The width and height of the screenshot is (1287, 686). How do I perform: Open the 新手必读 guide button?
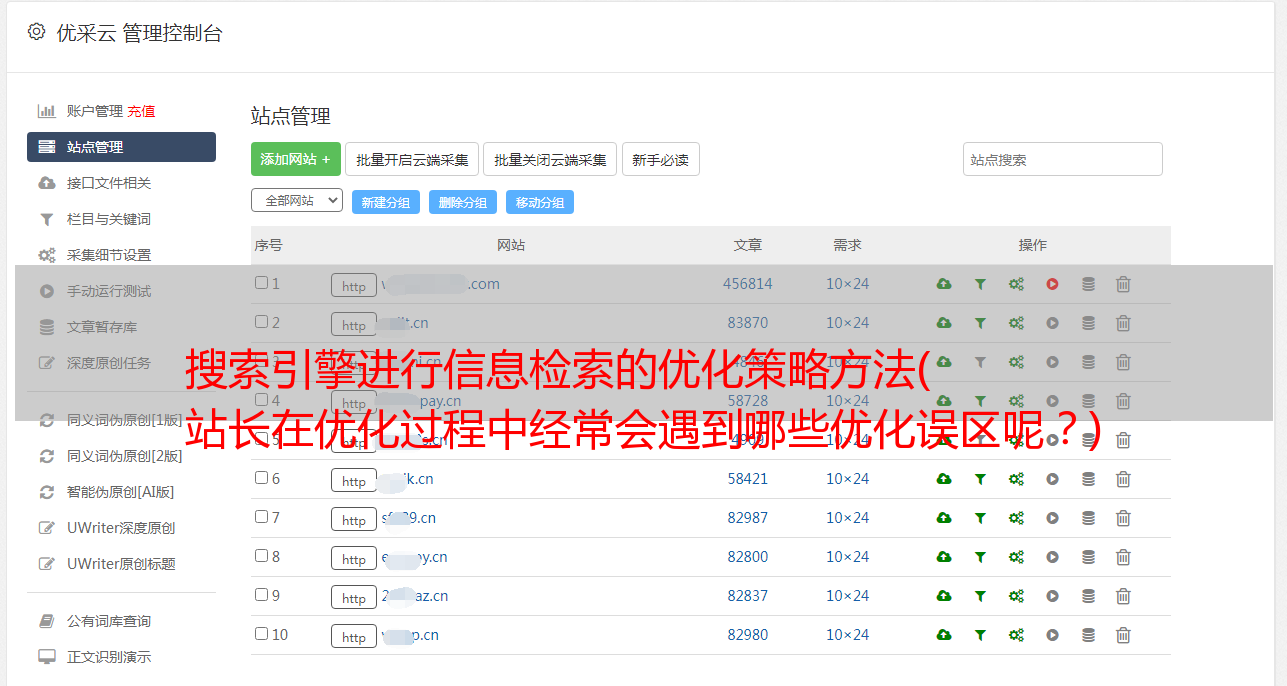point(660,159)
